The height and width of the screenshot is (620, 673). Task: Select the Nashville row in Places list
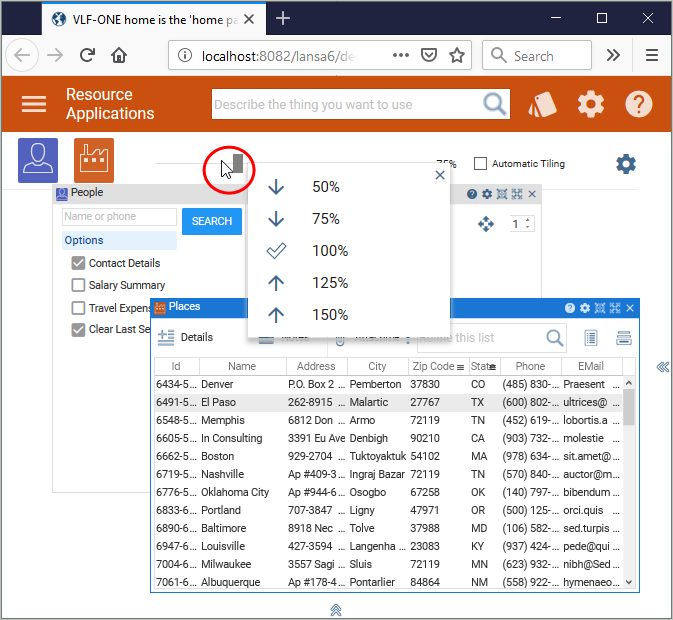click(x=388, y=474)
